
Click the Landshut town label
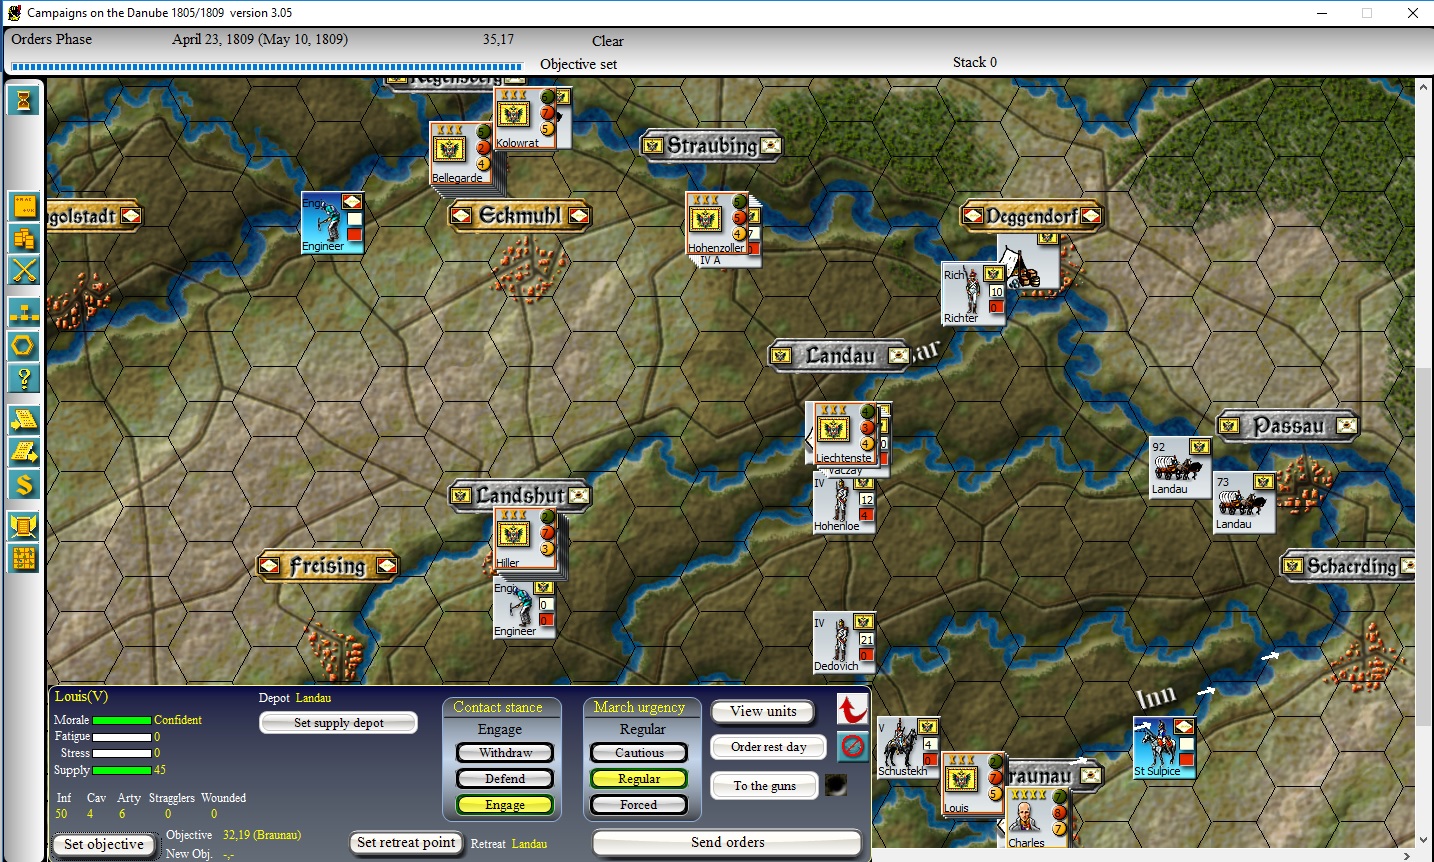520,496
